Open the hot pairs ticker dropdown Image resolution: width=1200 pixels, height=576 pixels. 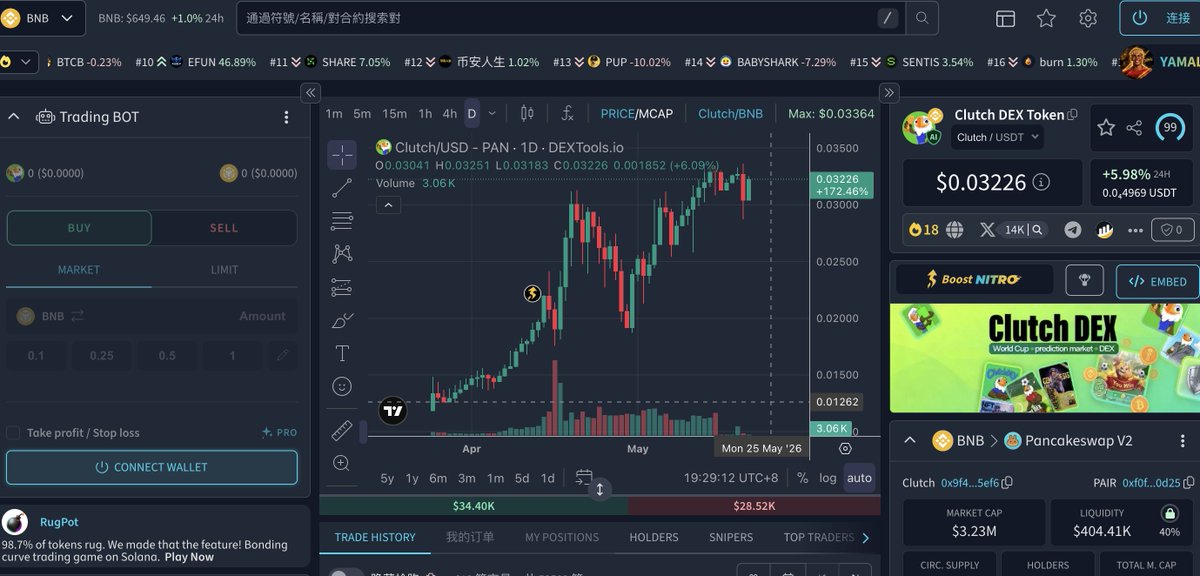pyautogui.click(x=19, y=62)
